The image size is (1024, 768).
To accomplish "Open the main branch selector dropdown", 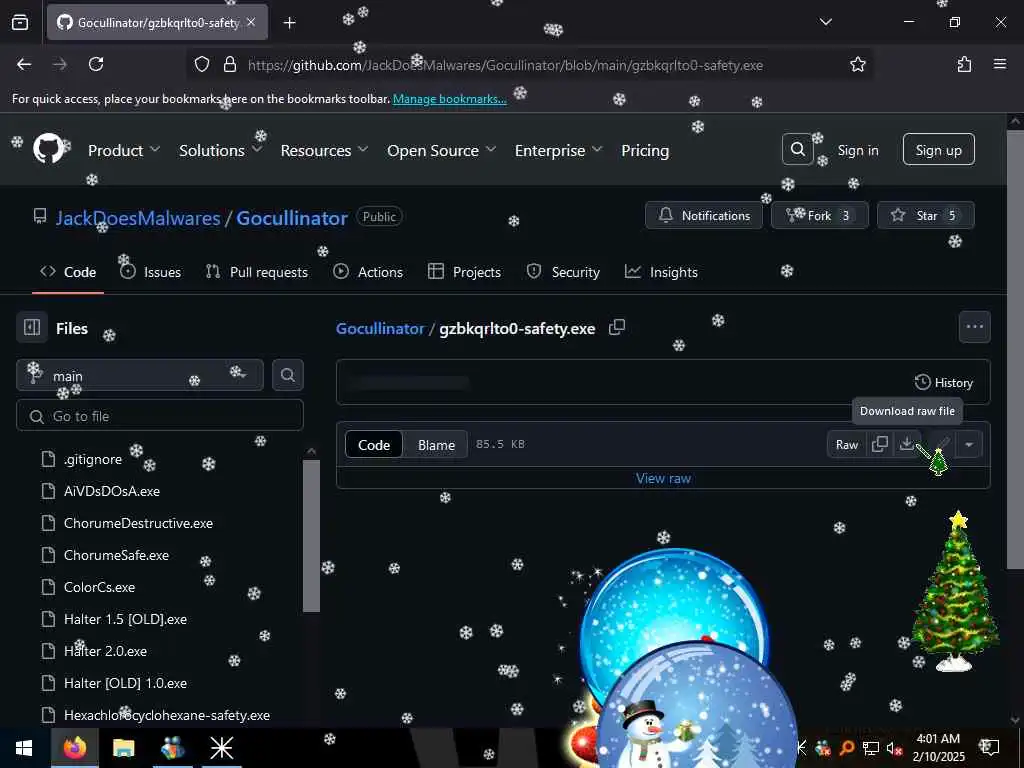I will pyautogui.click(x=140, y=375).
